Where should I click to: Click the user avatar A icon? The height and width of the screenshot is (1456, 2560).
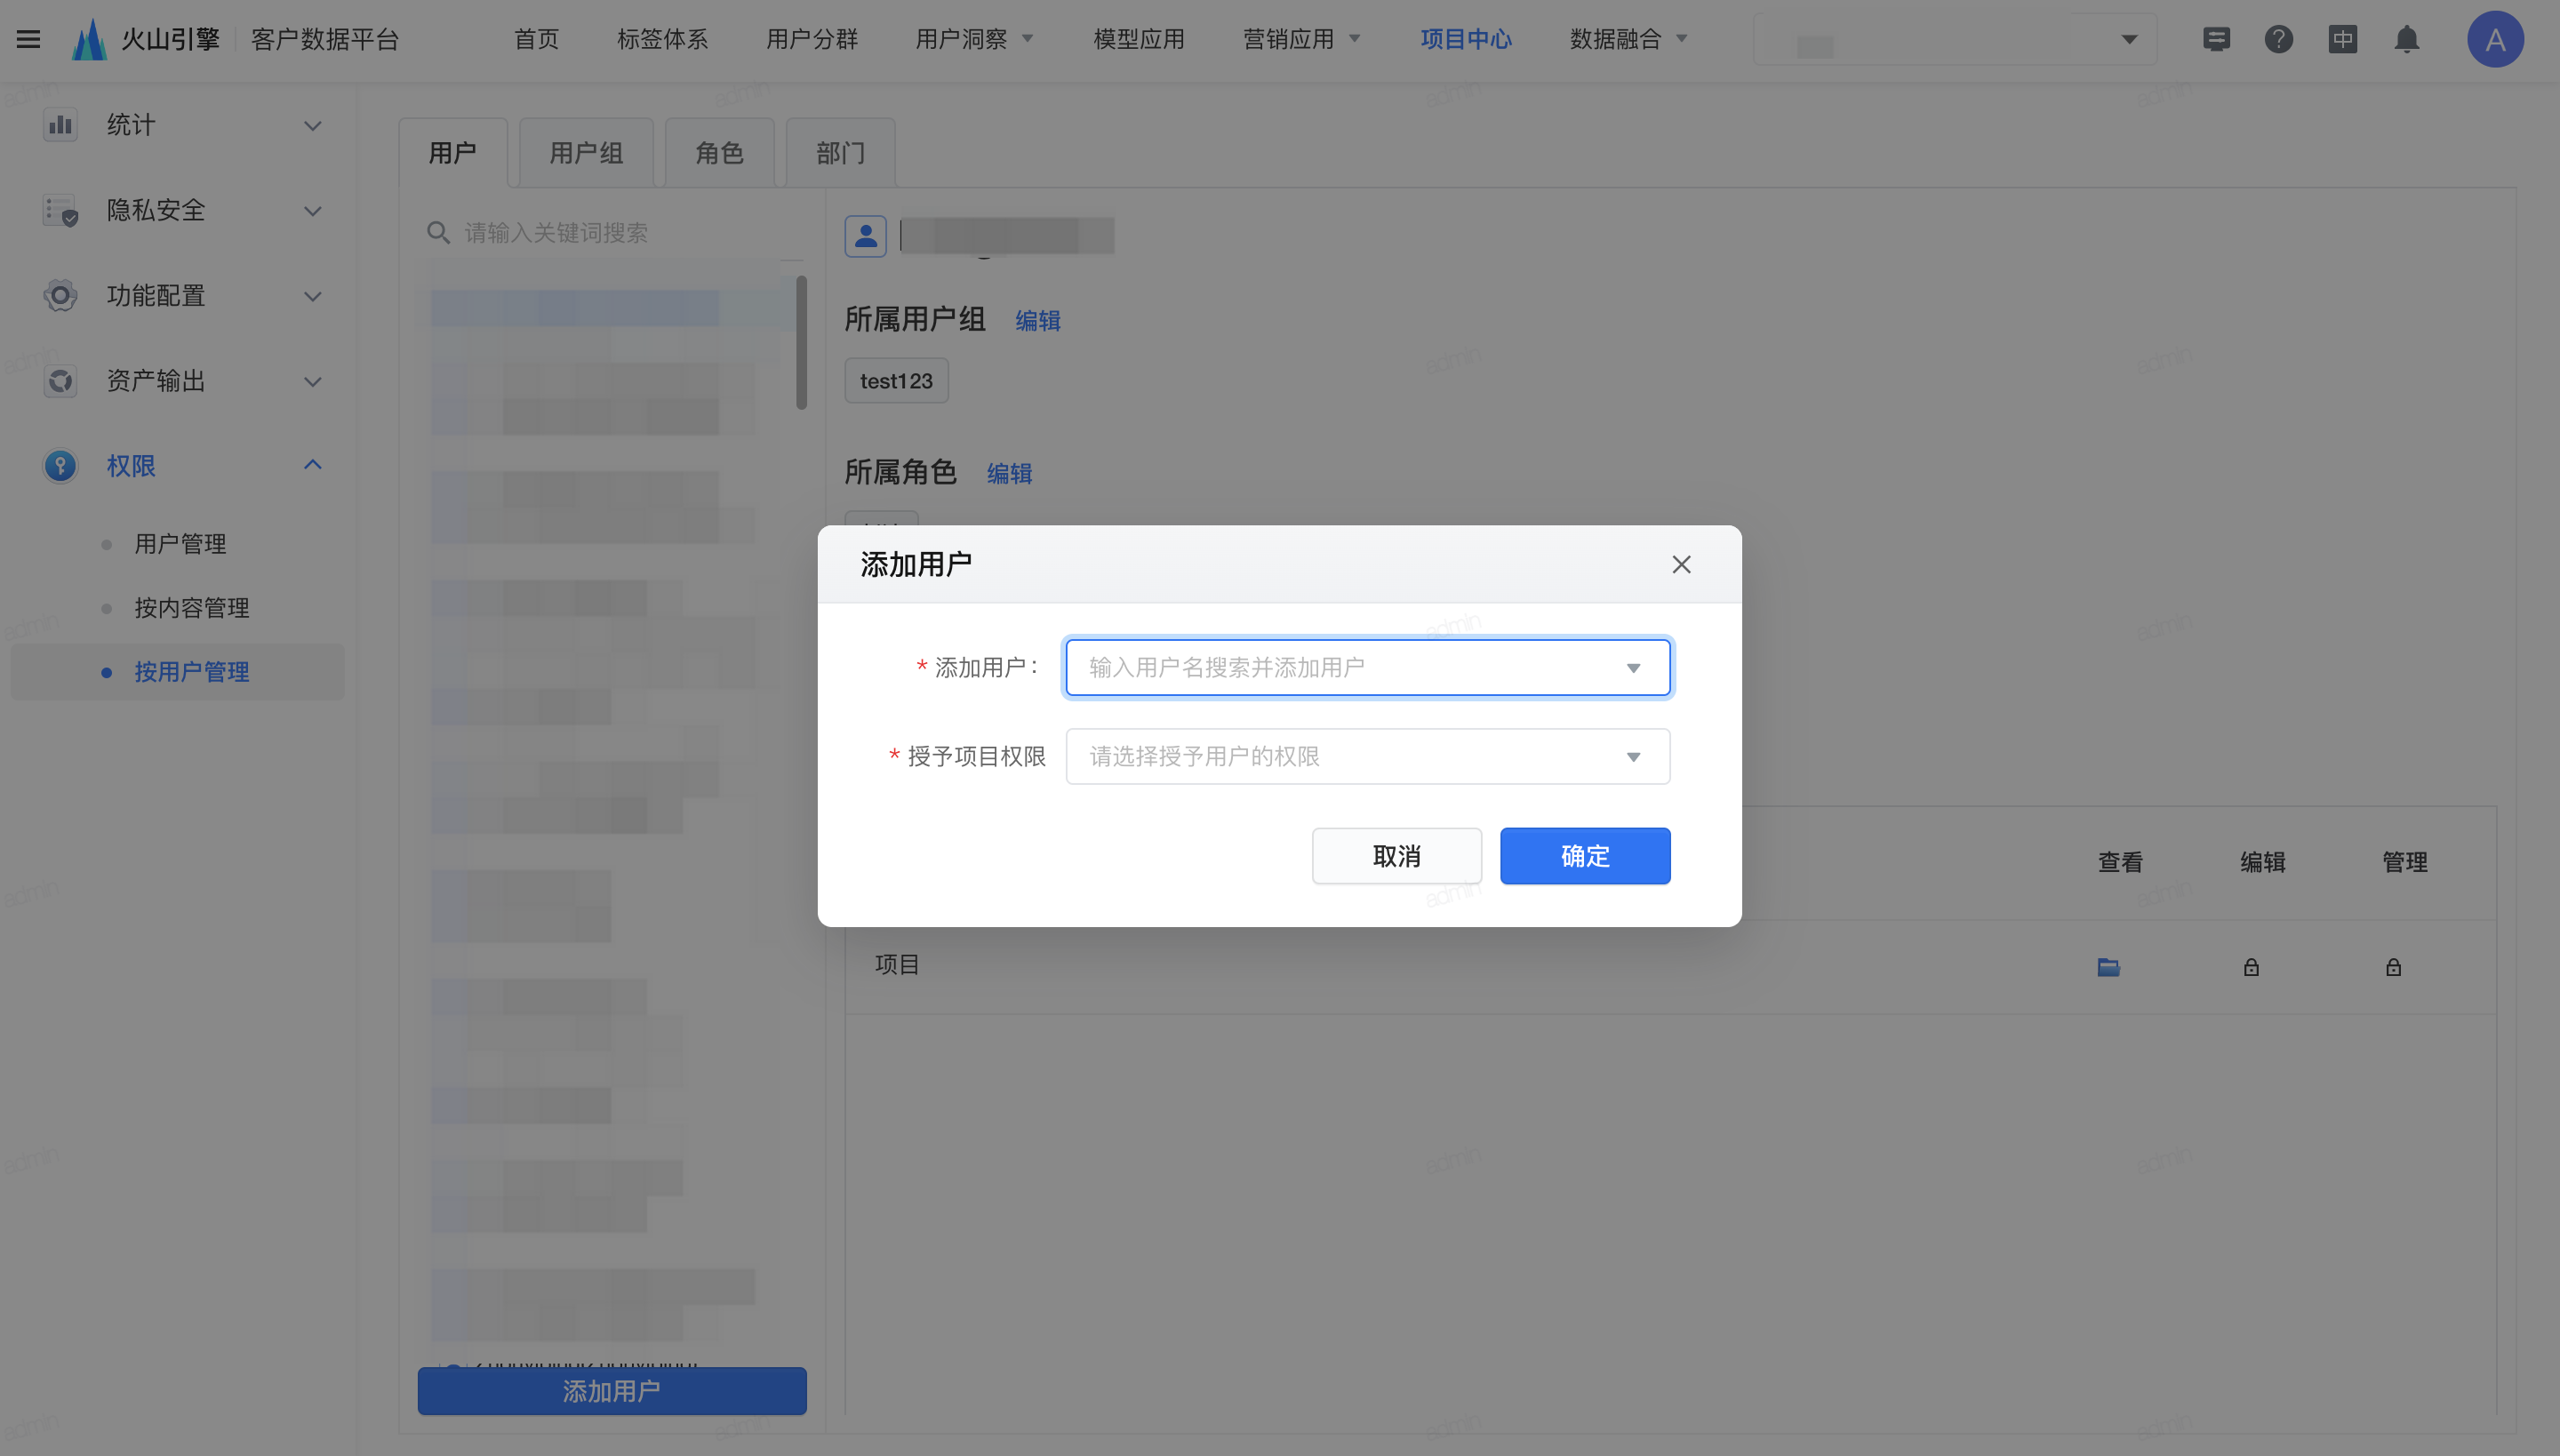click(x=2494, y=39)
